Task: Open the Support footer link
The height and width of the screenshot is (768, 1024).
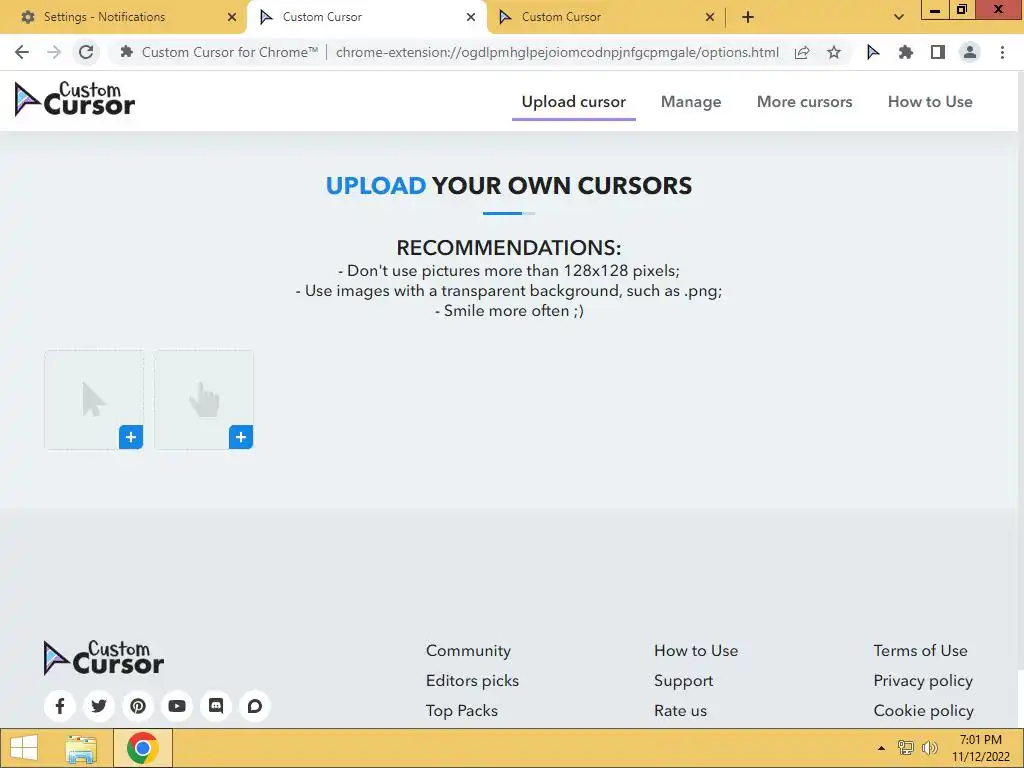Action: tap(683, 680)
